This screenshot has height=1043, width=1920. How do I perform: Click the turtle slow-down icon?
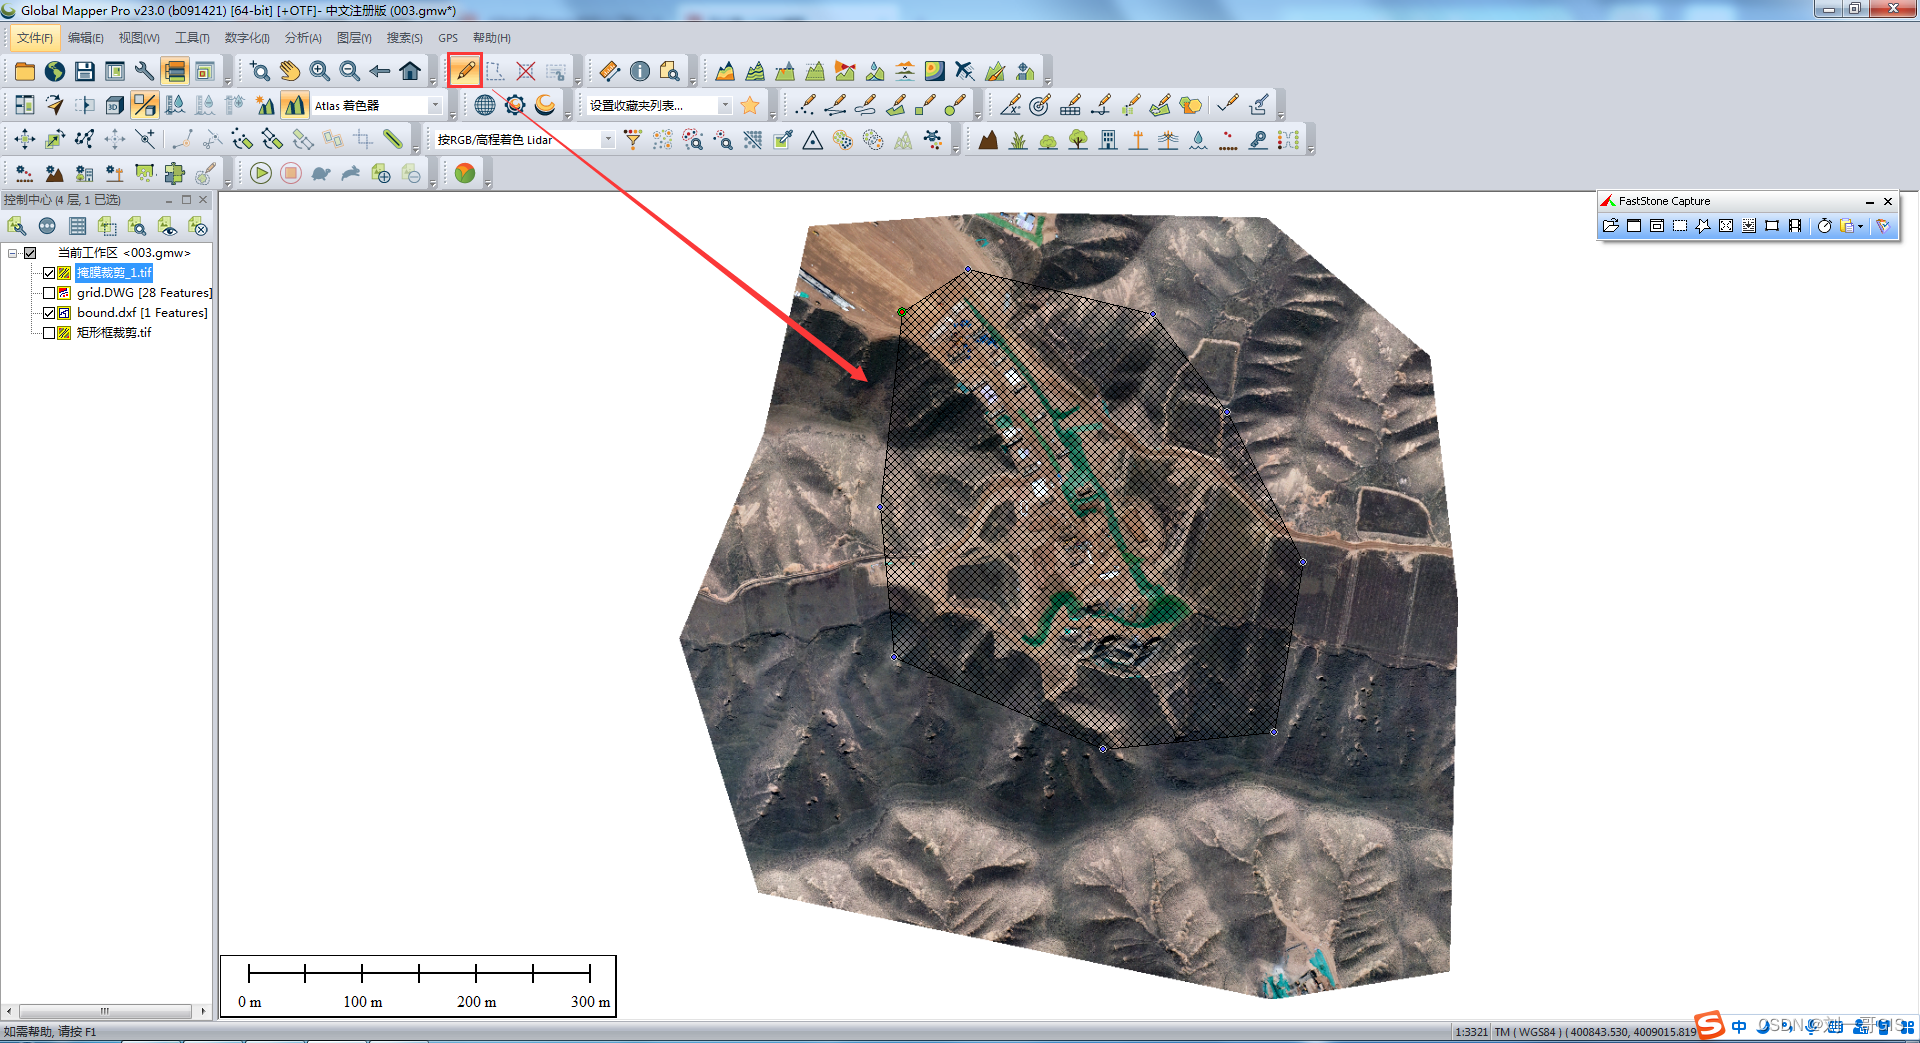(x=321, y=173)
